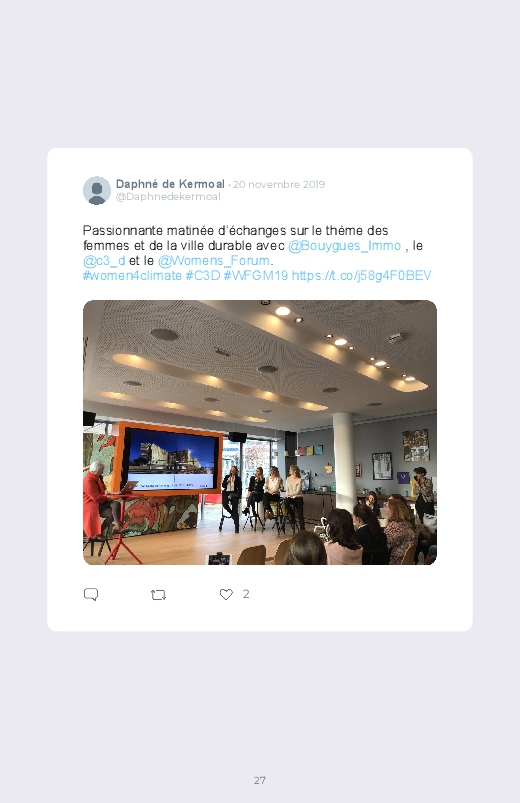Click the woman in red coat in photo

coord(97,501)
